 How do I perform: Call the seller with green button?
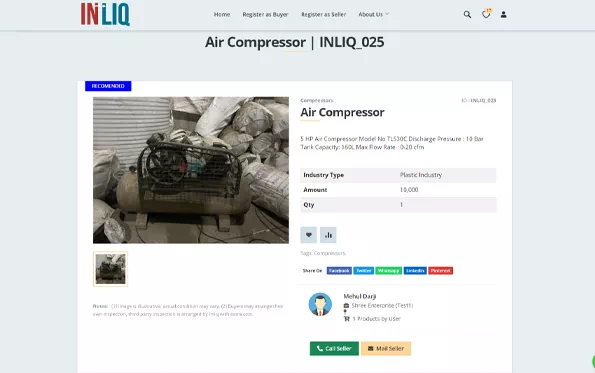tap(334, 348)
